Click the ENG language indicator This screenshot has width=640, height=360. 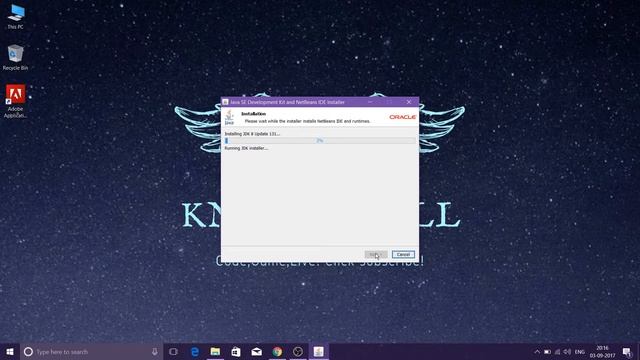[580, 351]
